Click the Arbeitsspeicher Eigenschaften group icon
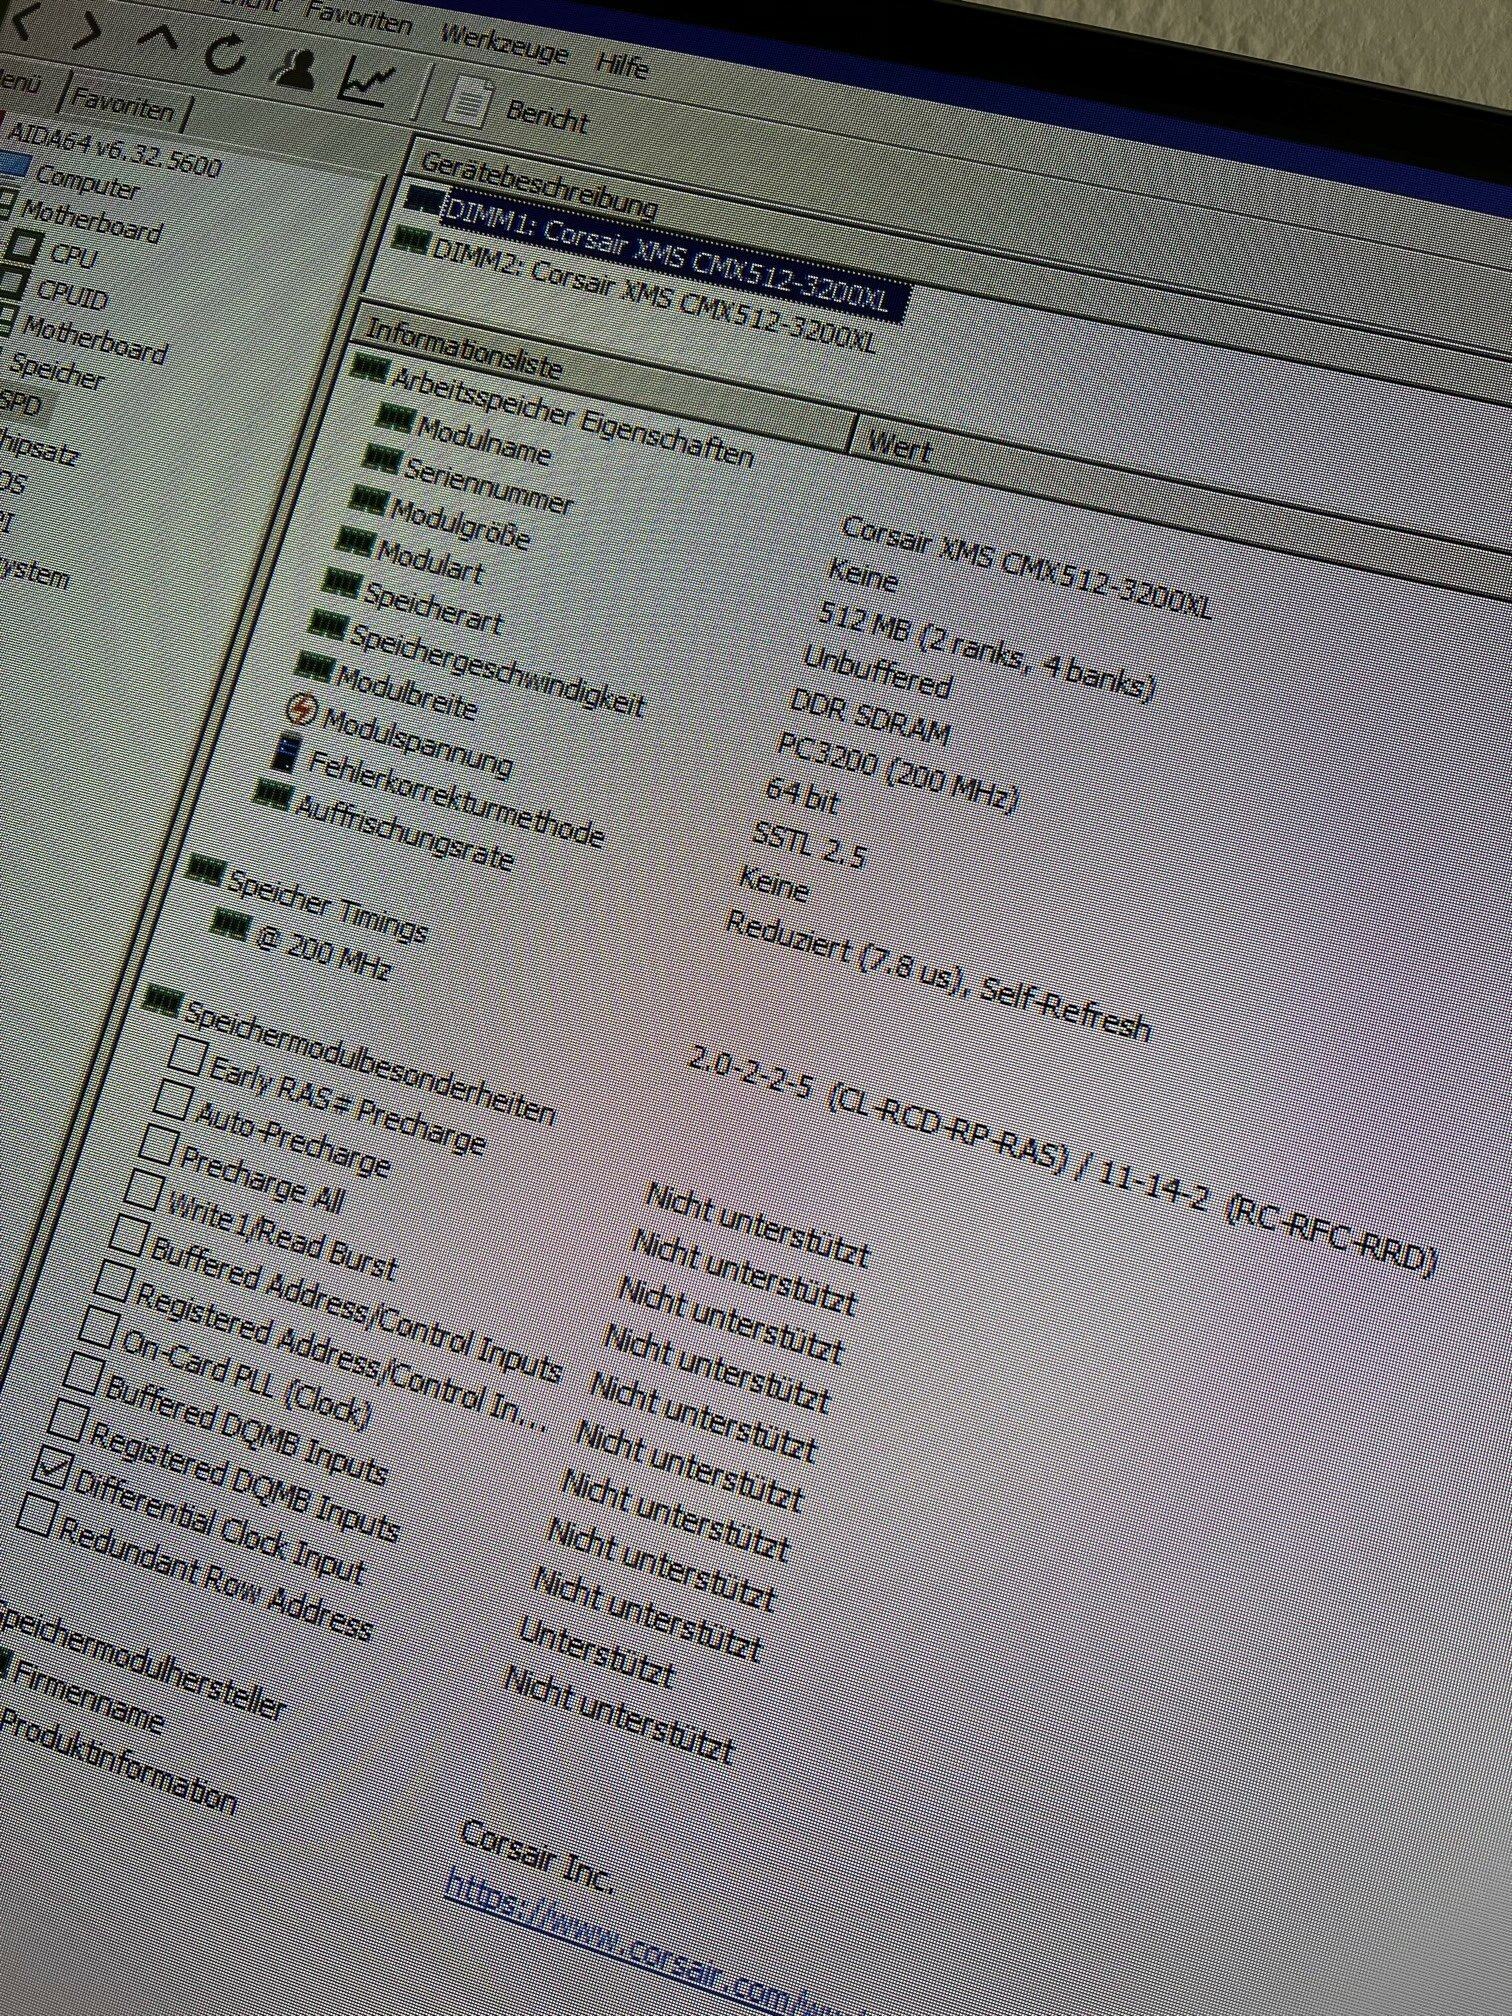Screen dimensions: 1512x2016 pos(369,371)
